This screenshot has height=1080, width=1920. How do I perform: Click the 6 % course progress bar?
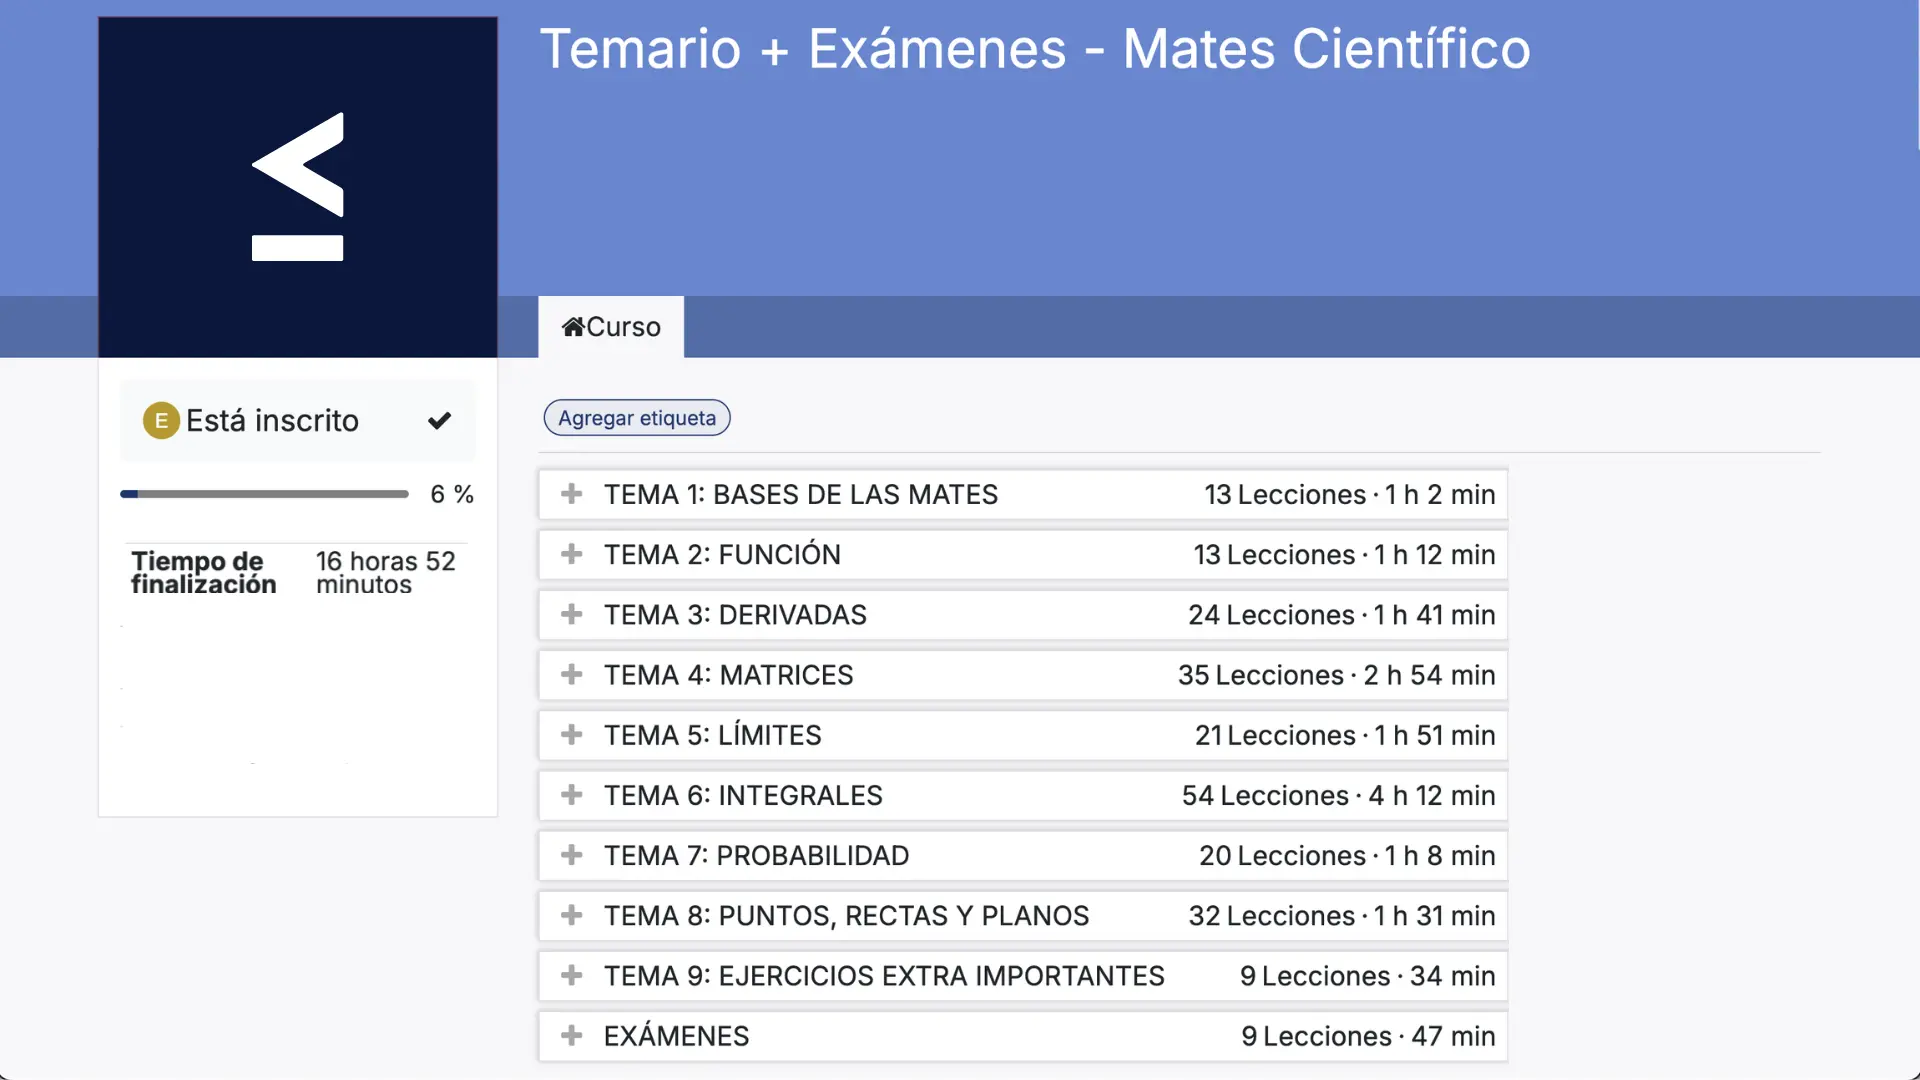pos(264,494)
